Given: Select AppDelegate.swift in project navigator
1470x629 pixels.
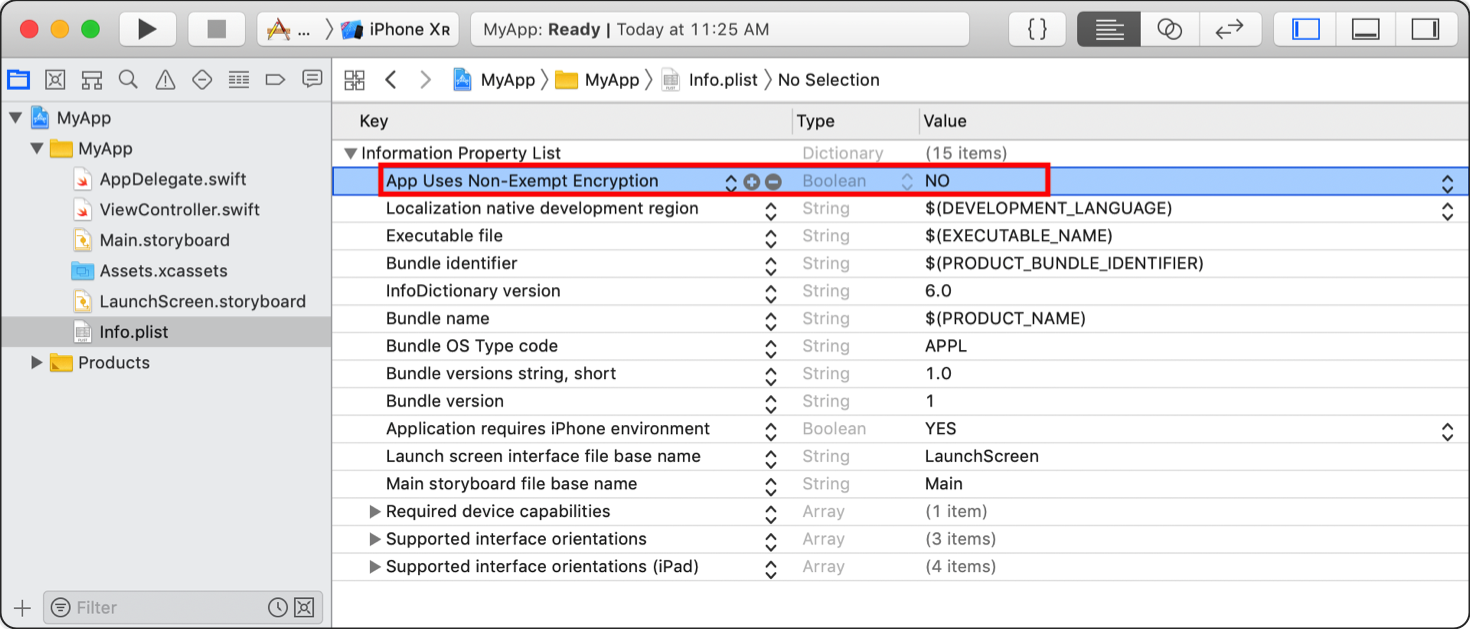Looking at the screenshot, I should coord(172,179).
